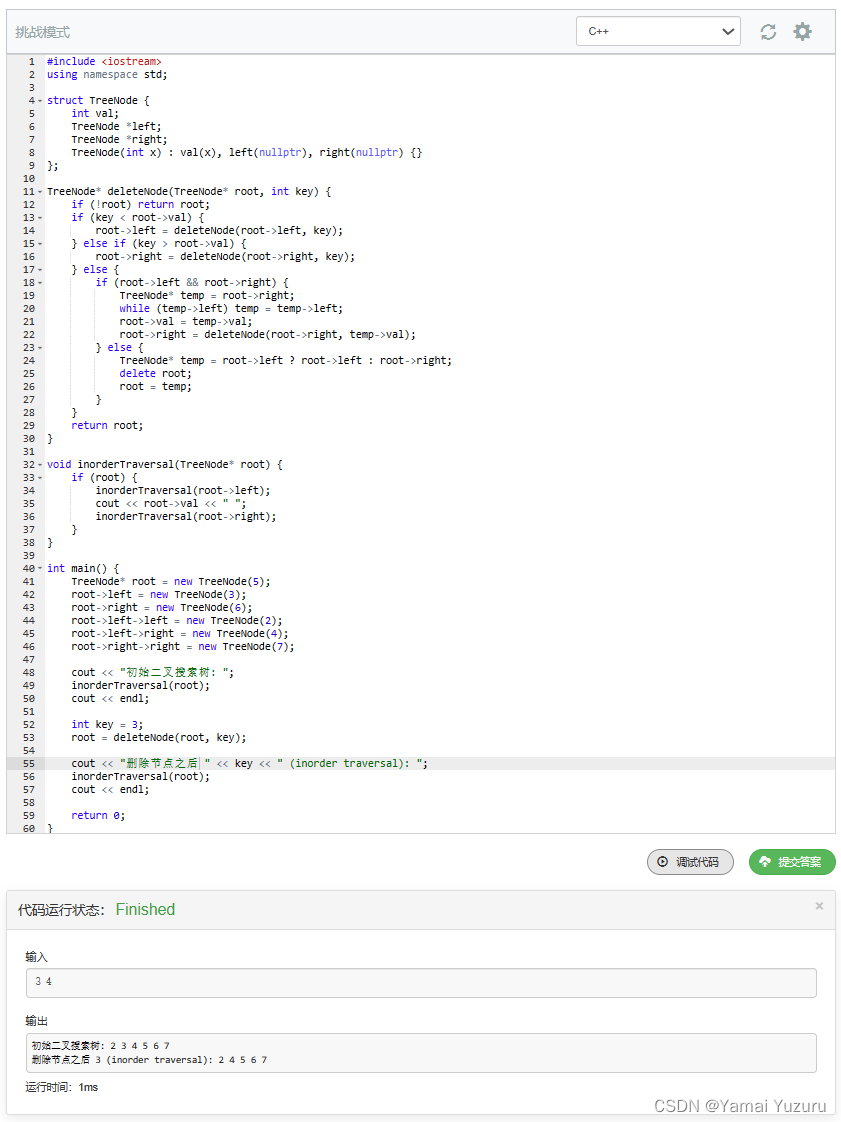Click the 提交答案 submit button
The height and width of the screenshot is (1122, 841).
792,862
